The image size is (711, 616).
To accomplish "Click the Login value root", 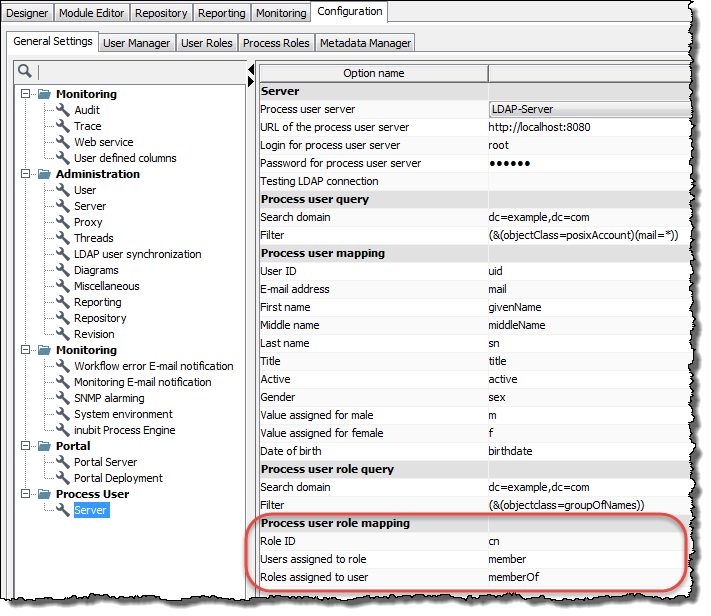I will tap(498, 145).
